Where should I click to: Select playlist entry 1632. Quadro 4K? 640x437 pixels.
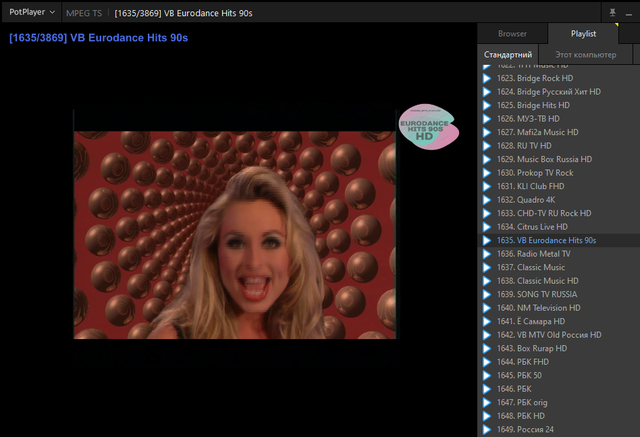pyautogui.click(x=559, y=200)
